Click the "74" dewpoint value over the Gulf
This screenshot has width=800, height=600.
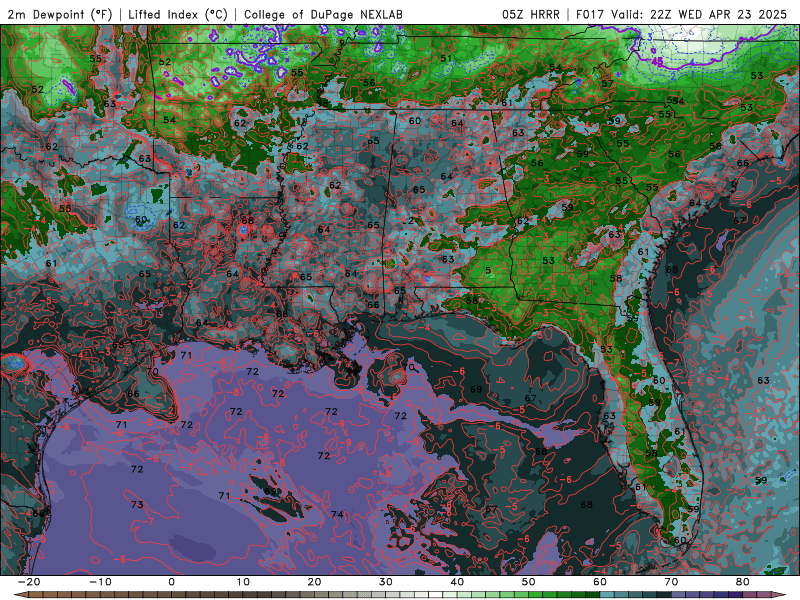[x=337, y=514]
